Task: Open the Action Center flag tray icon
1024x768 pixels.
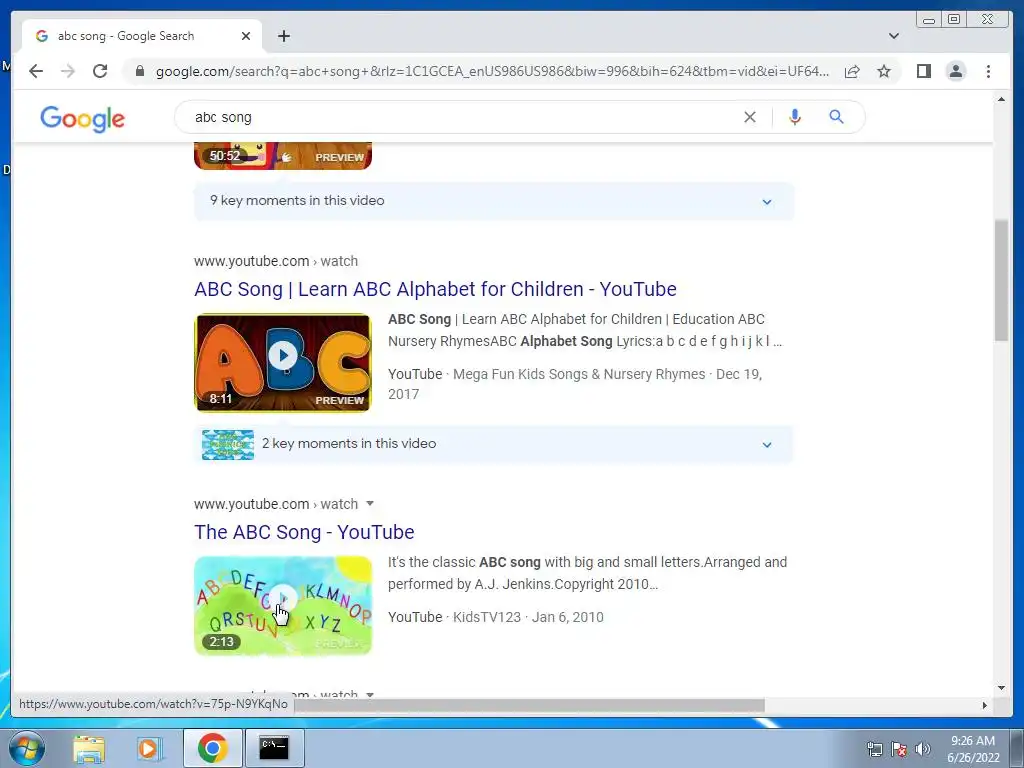Action: coord(899,749)
